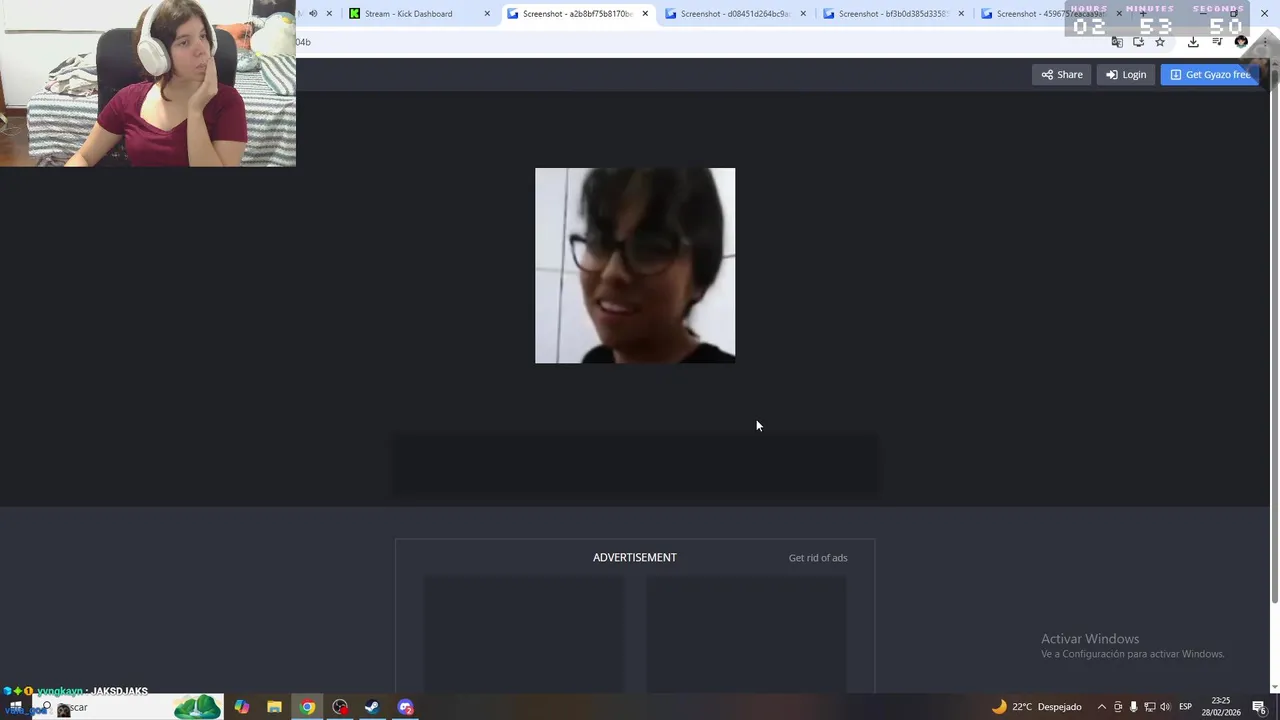The image size is (1280, 720).
Task: Click the ESP language indicator
Action: coord(1185,707)
